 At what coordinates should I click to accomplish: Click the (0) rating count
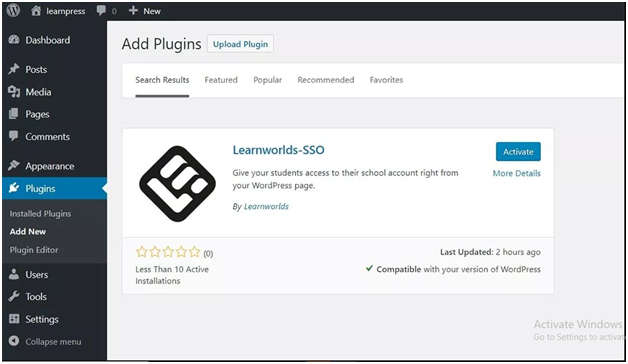tap(208, 253)
